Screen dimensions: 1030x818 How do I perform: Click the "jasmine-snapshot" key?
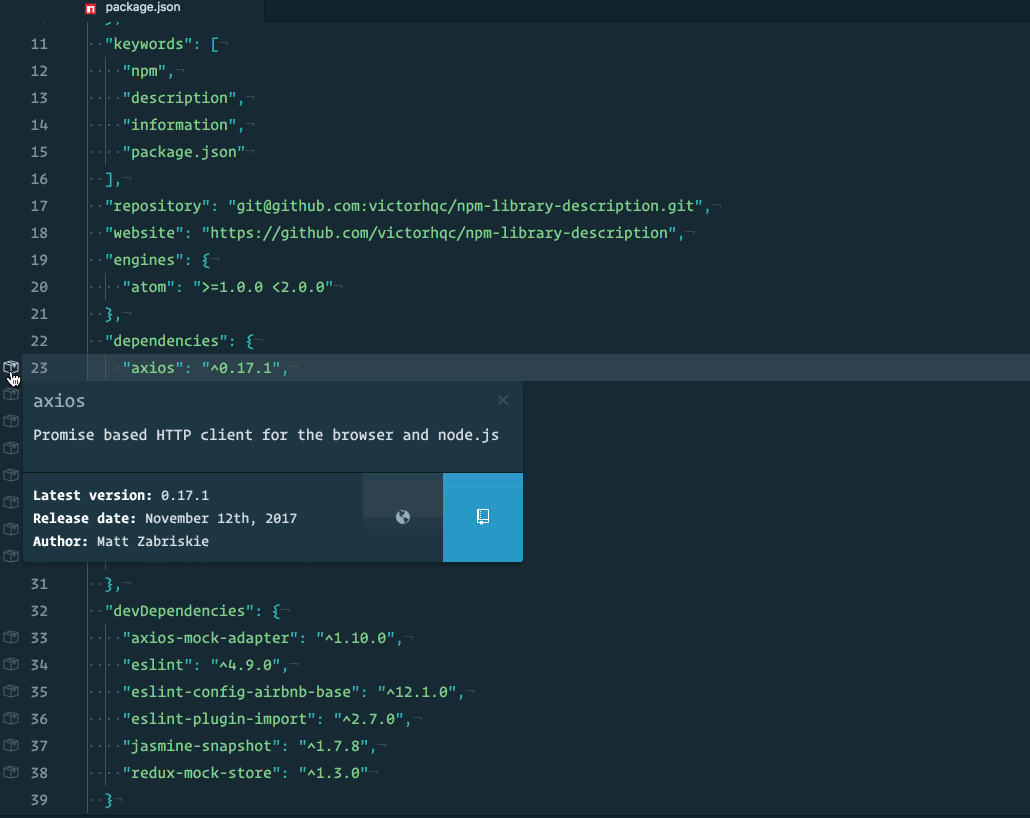point(202,745)
